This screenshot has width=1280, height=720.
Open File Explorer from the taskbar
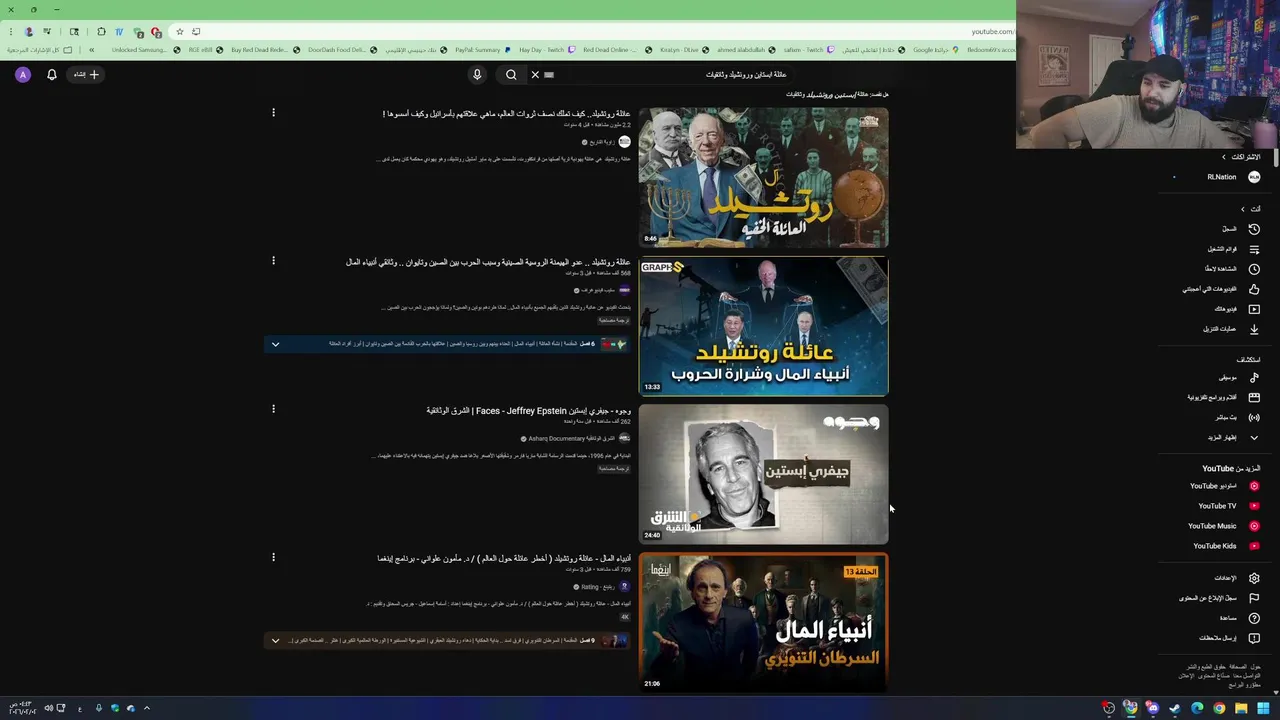click(x=1241, y=708)
